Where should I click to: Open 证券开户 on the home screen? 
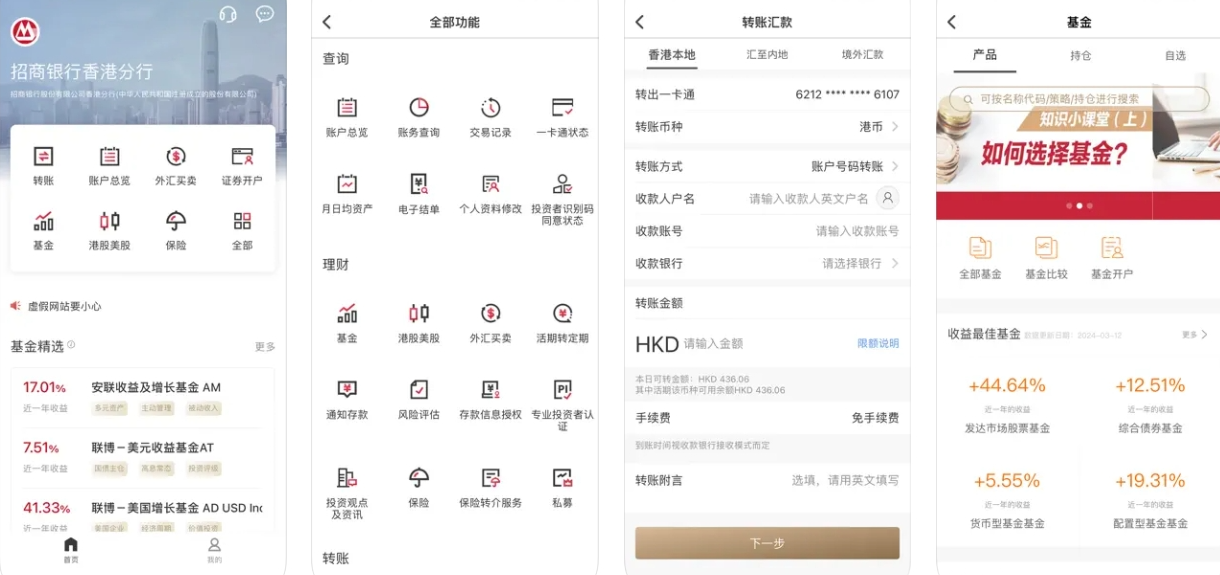[242, 167]
